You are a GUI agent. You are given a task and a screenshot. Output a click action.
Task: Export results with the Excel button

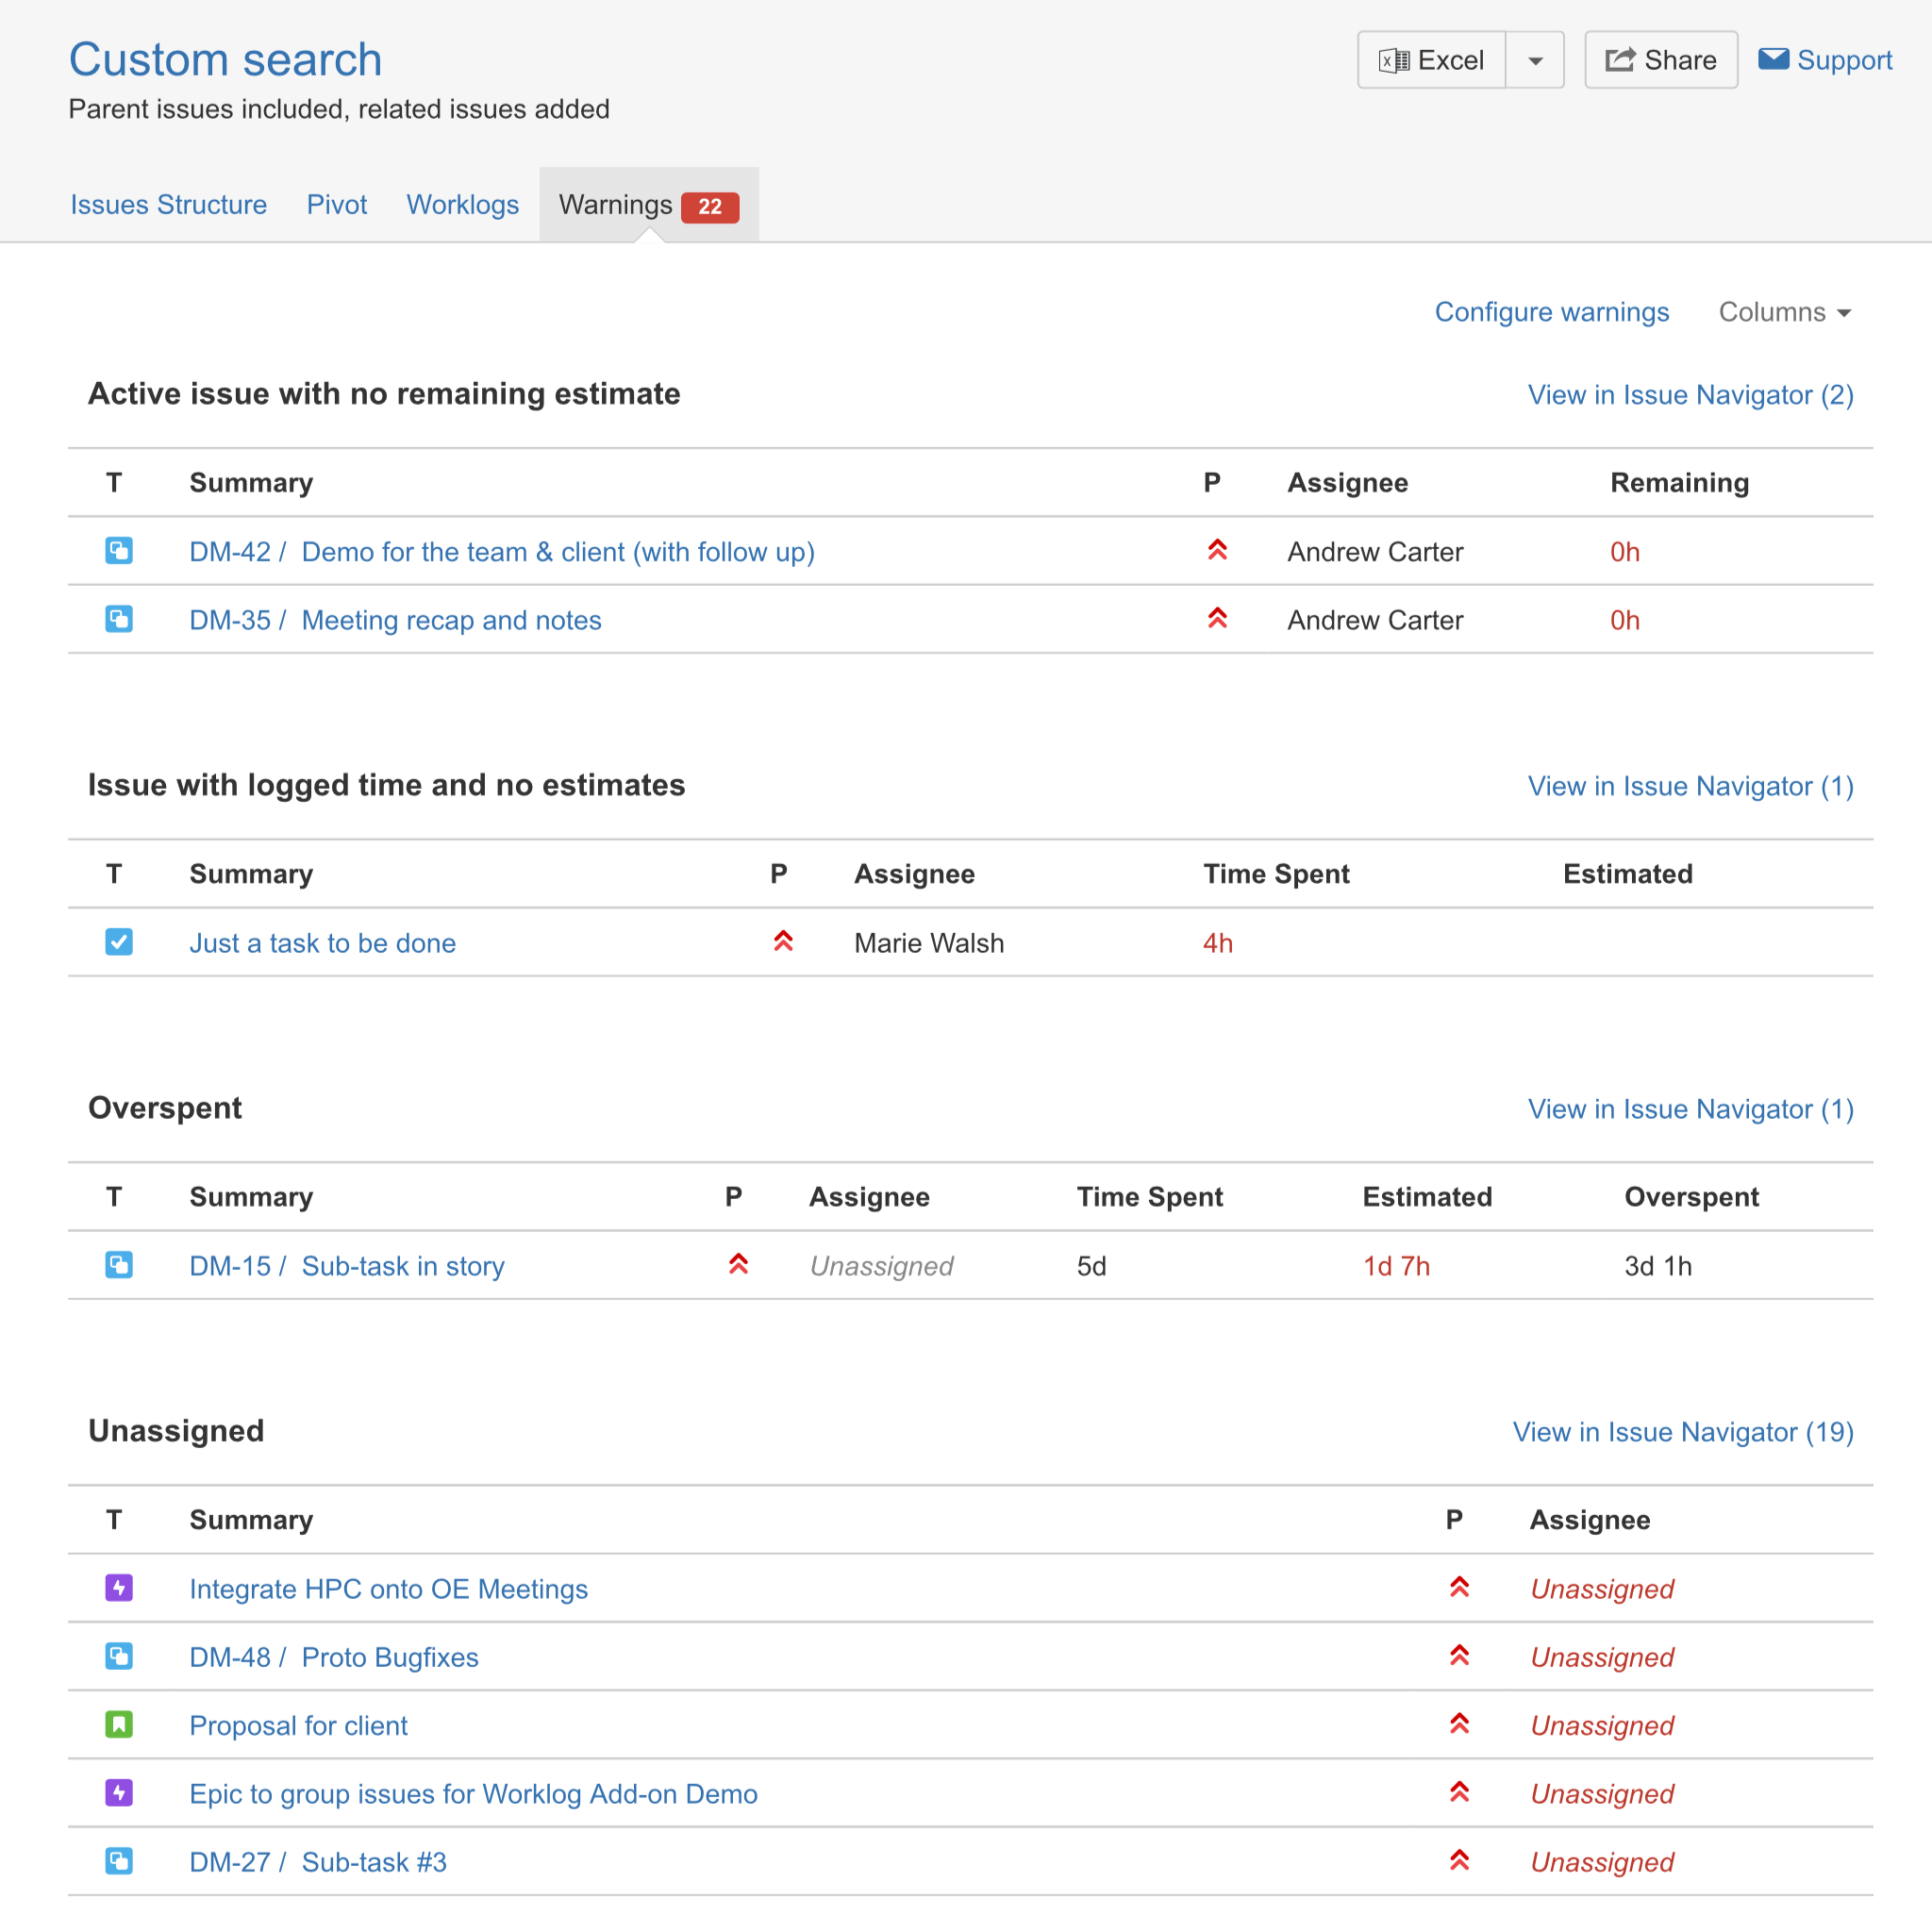click(x=1431, y=60)
